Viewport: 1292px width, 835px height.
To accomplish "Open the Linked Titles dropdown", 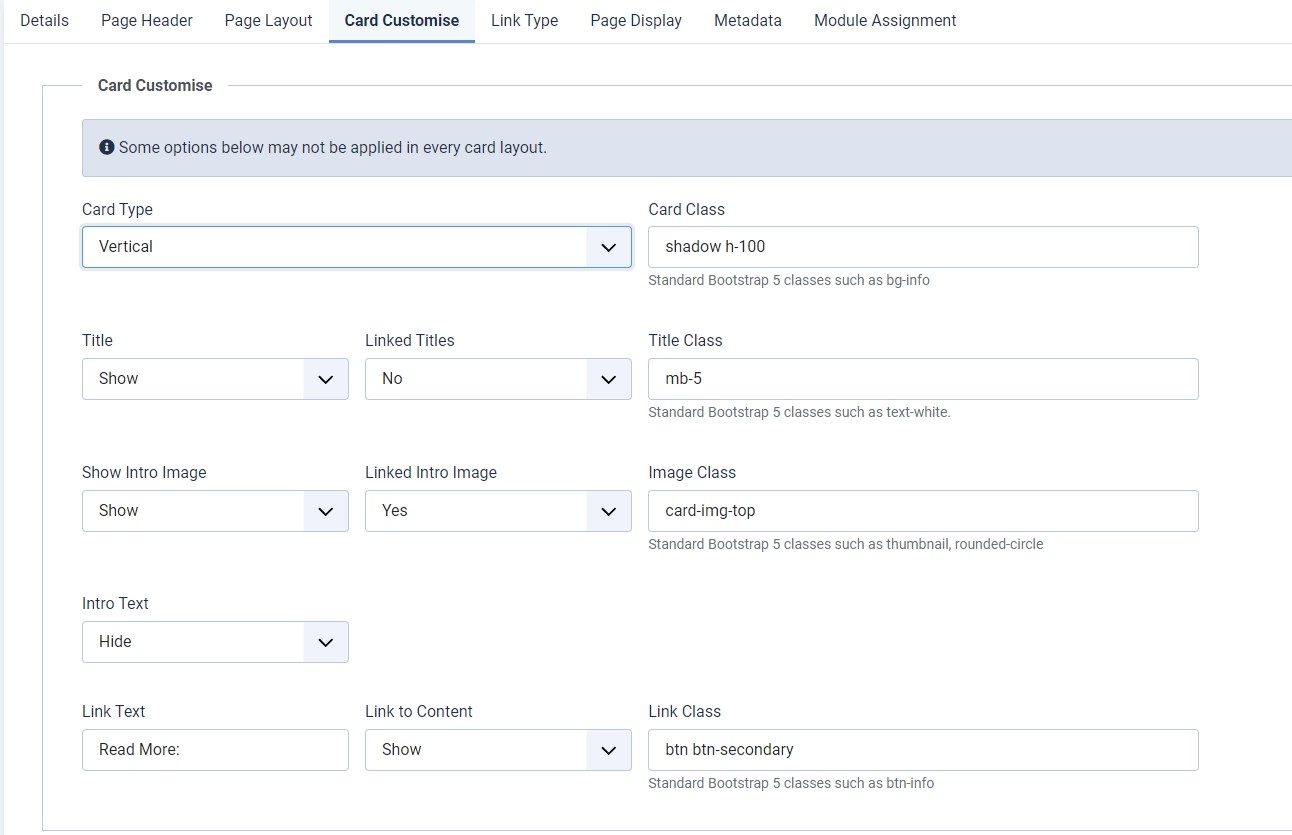I will click(x=498, y=379).
